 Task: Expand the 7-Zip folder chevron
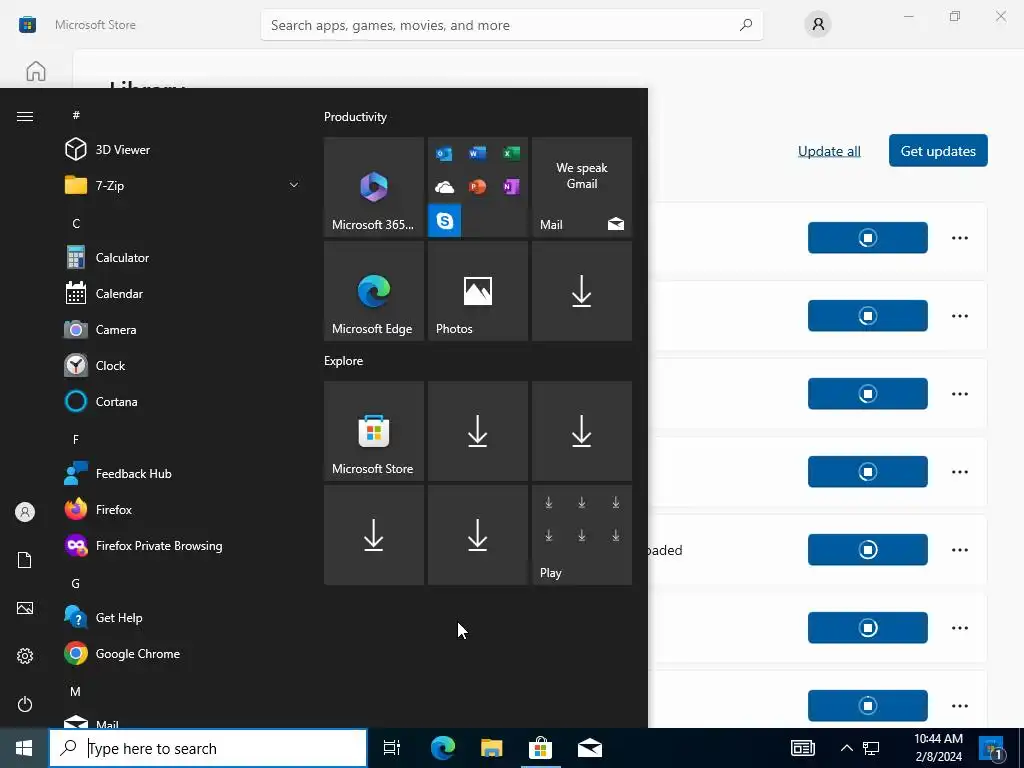[294, 185]
